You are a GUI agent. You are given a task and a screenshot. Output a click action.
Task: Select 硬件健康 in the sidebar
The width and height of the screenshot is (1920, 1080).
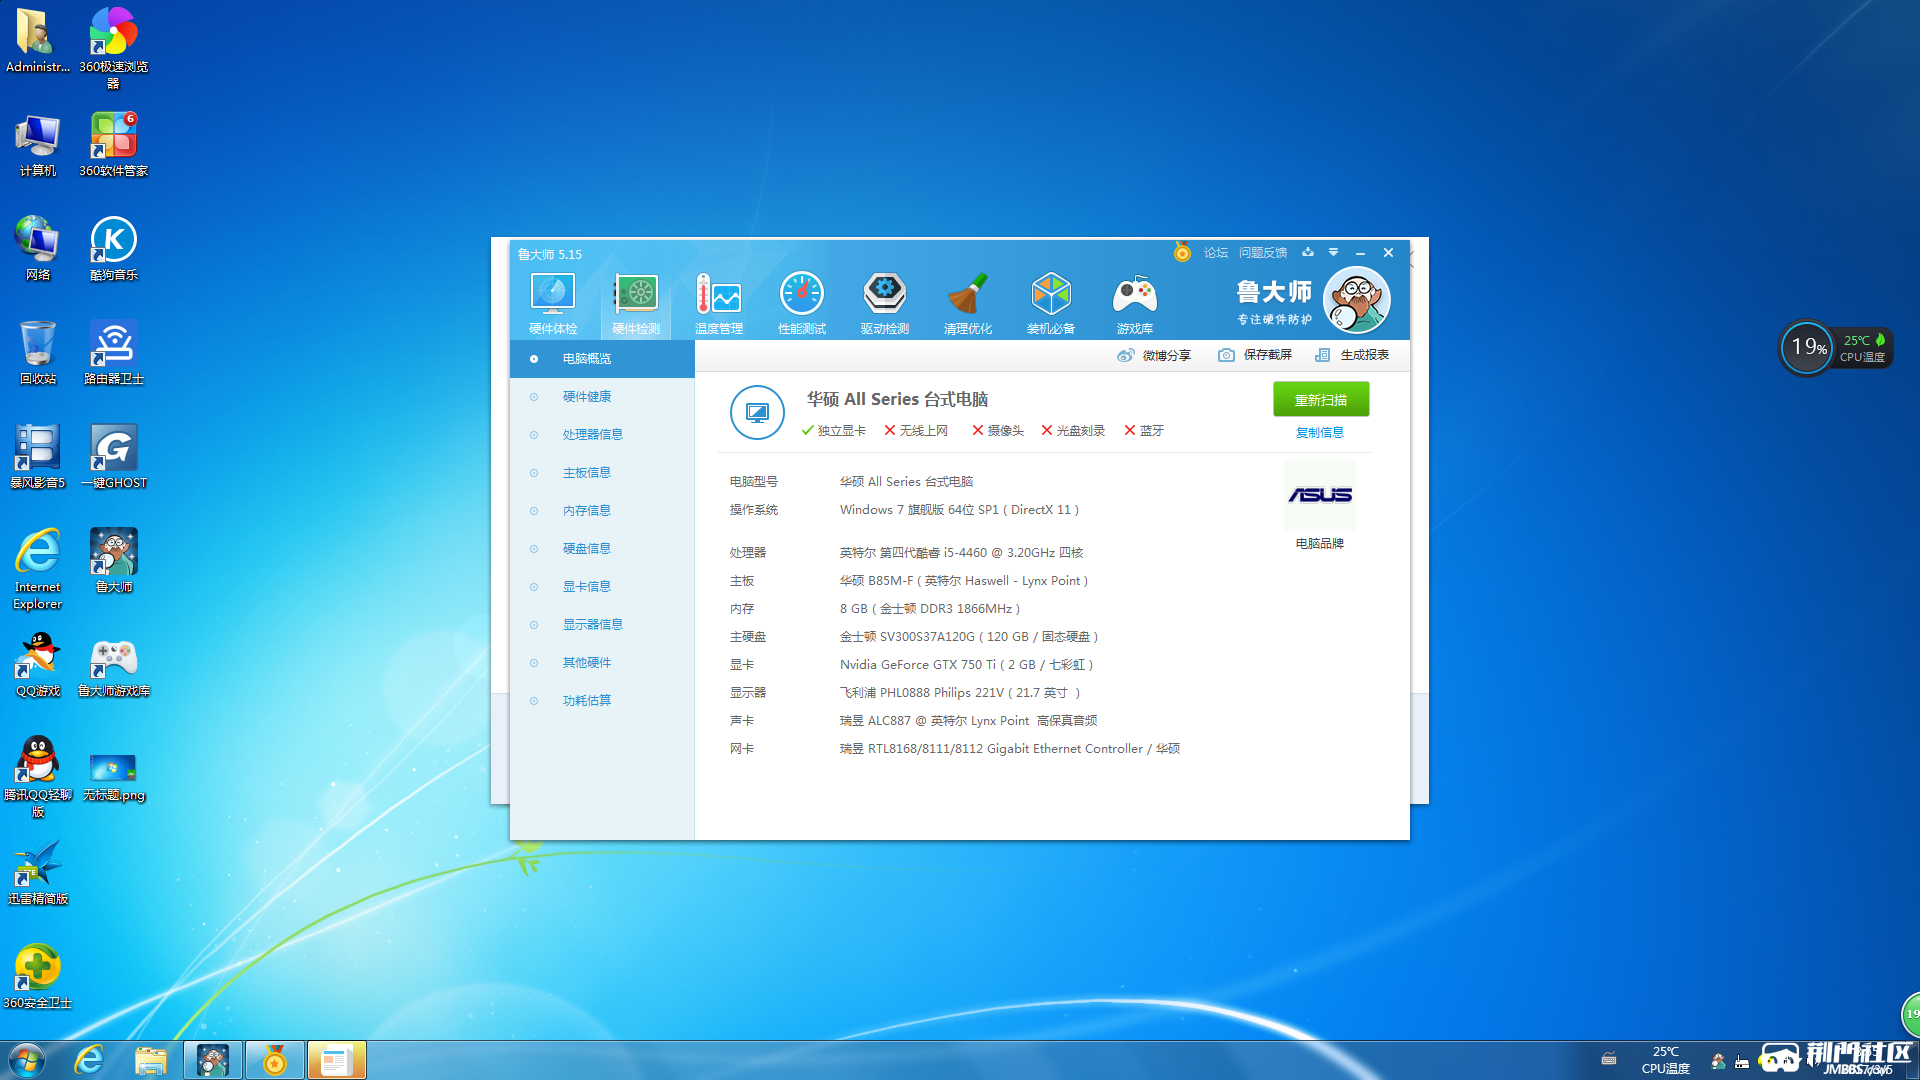tap(587, 397)
